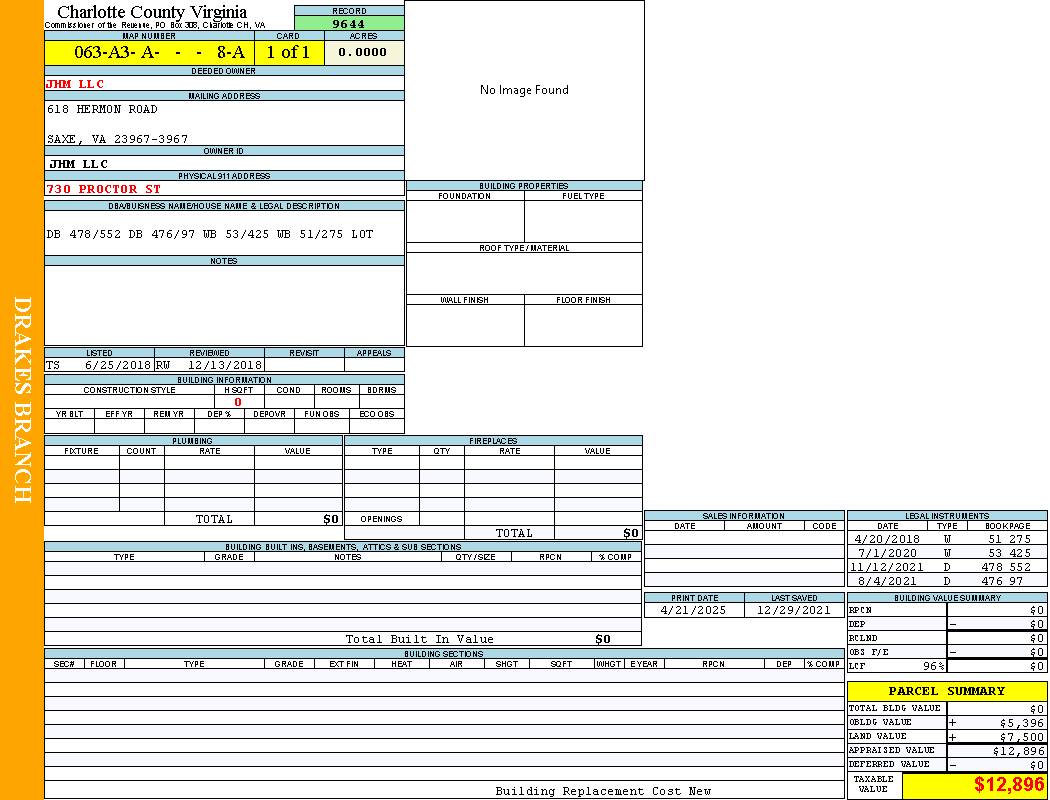Click the record number 9644 field
1050x800 pixels.
coord(349,24)
